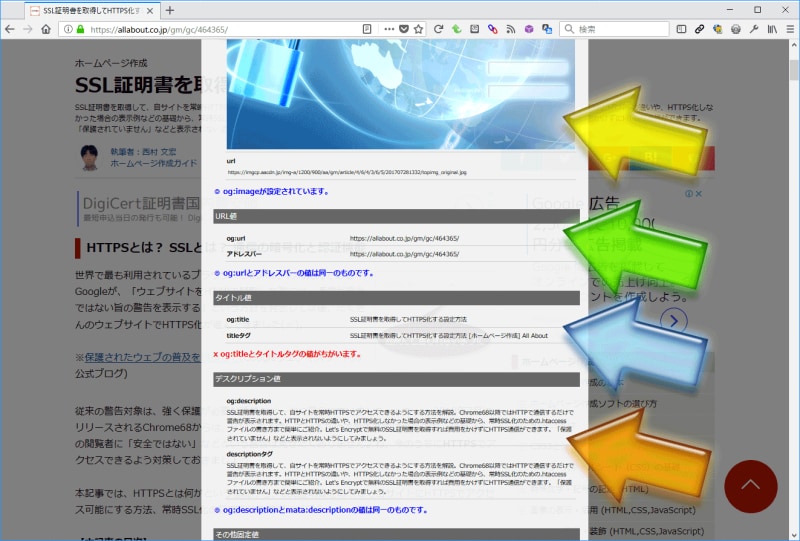Click the タイトル値 section header
The image size is (800, 541).
pyautogui.click(x=396, y=298)
